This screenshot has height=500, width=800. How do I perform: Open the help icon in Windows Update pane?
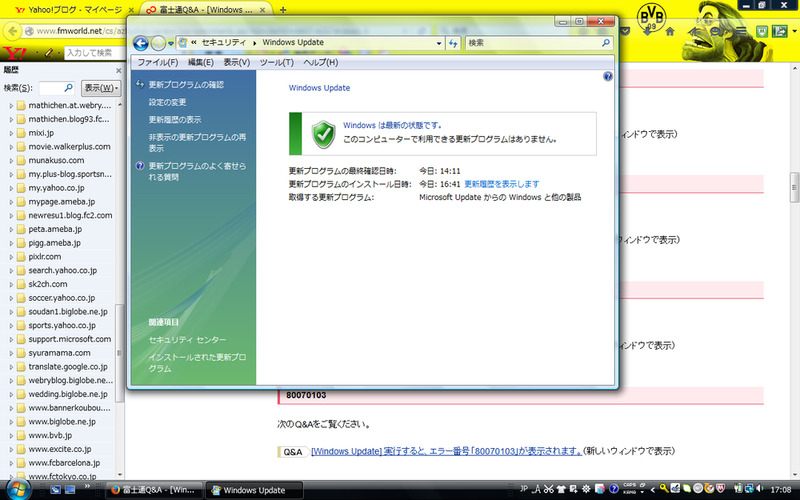tap(608, 77)
